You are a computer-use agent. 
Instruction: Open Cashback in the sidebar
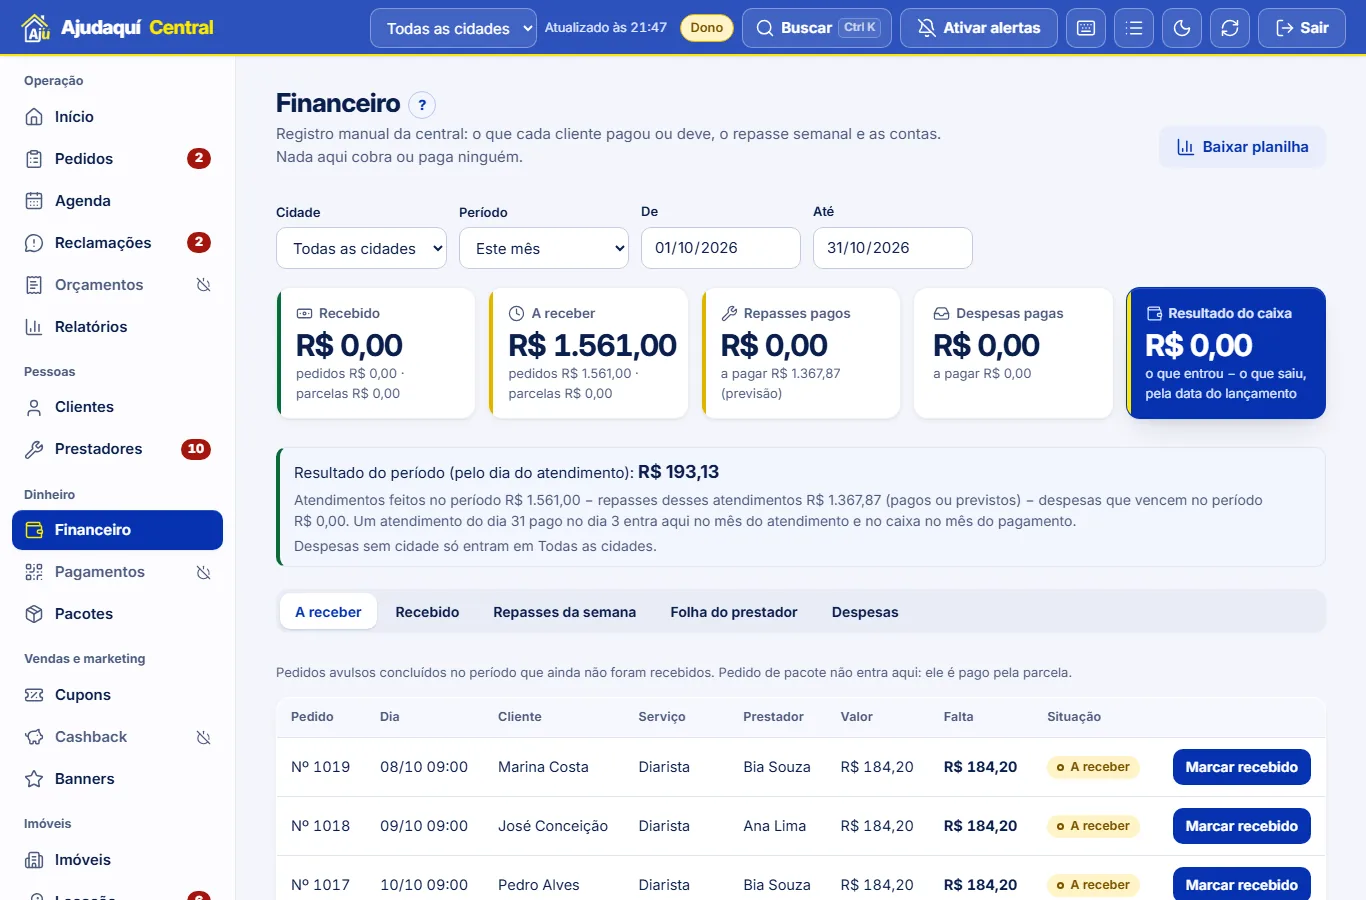tap(117, 737)
